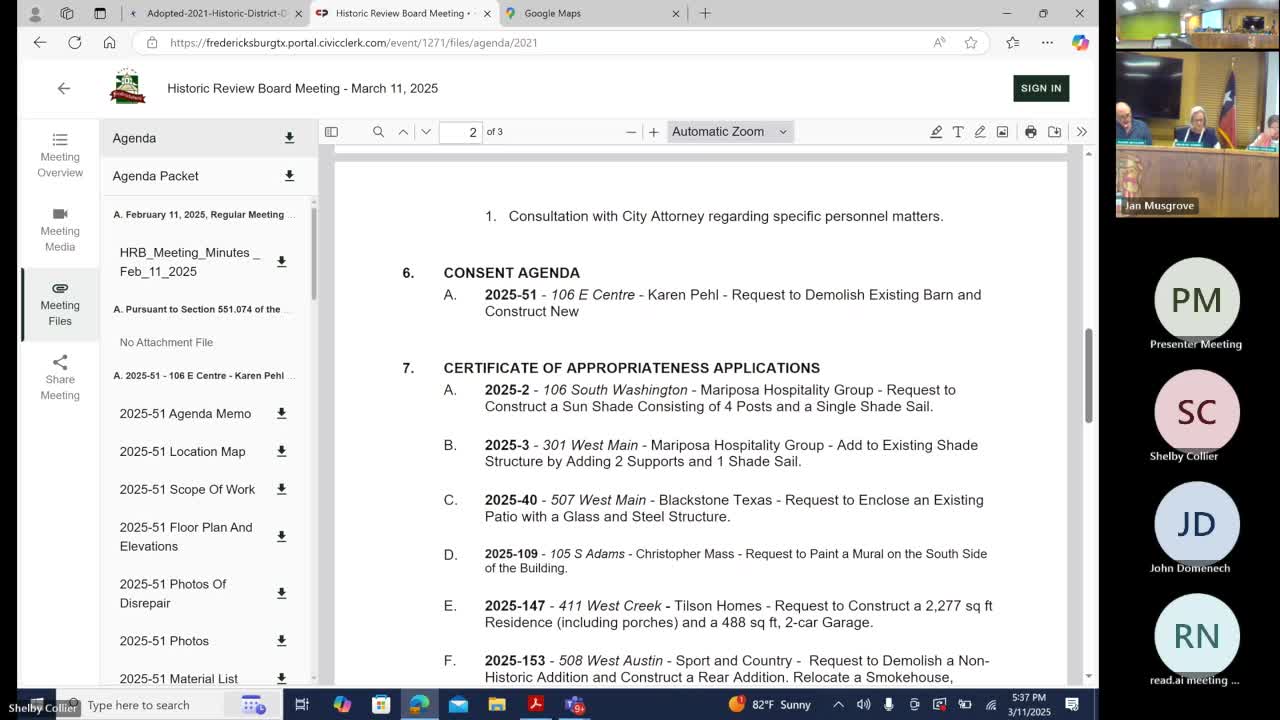Expand PDF viewer tools menu chevrons
The width and height of the screenshot is (1280, 720).
pos(1081,132)
